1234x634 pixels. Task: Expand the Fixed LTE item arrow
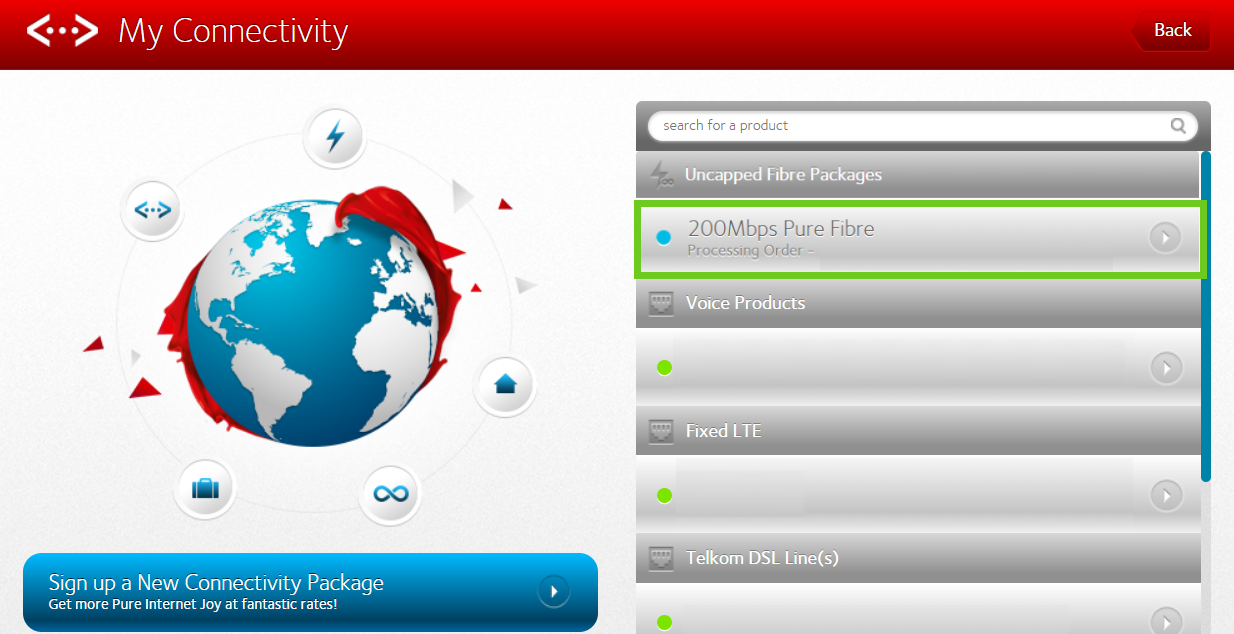(x=1165, y=495)
